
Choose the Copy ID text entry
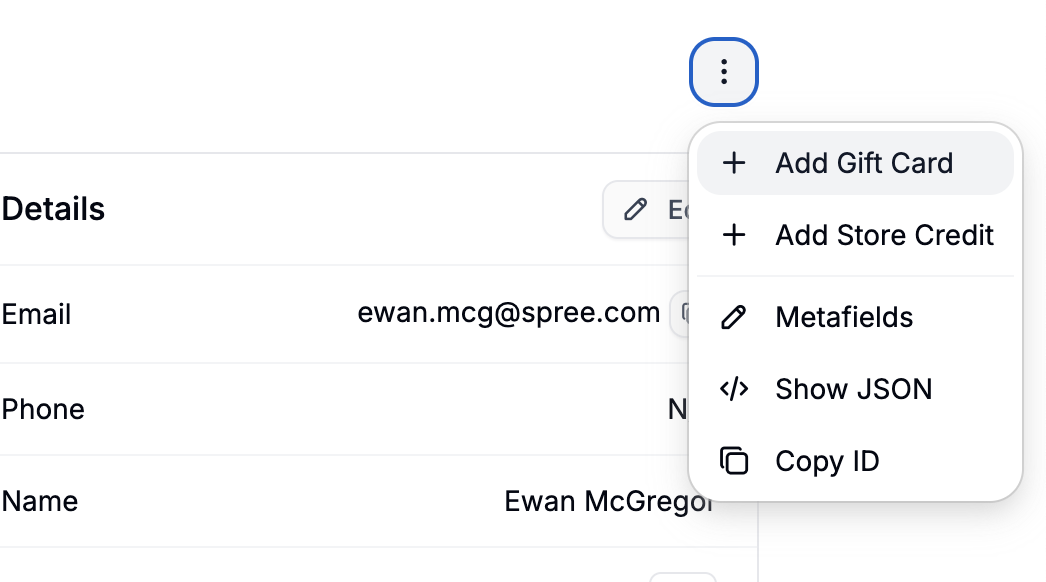(x=827, y=461)
